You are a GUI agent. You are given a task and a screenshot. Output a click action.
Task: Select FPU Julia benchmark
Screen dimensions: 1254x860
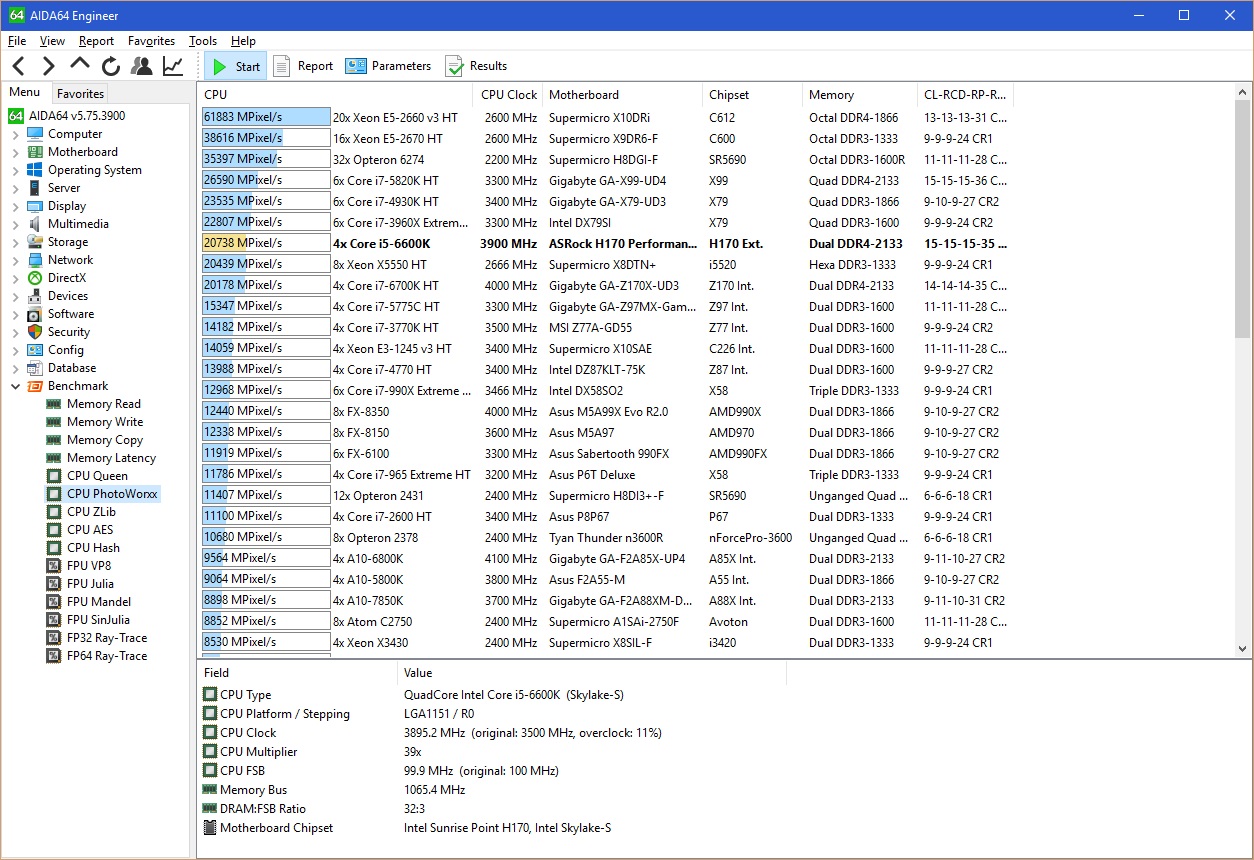90,584
